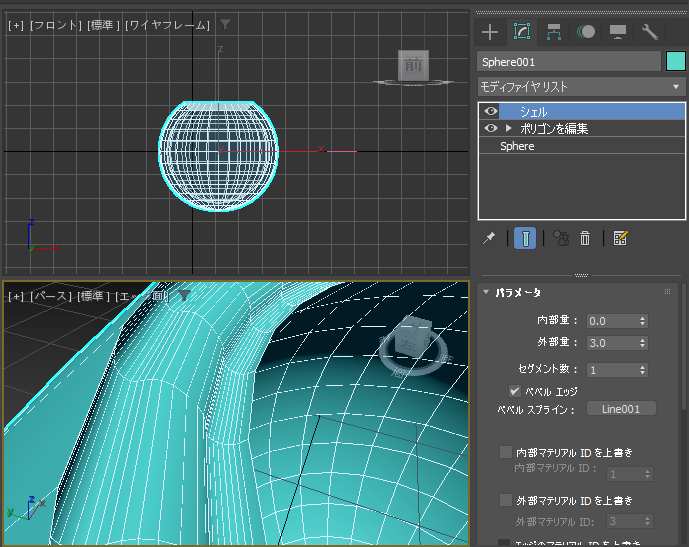The width and height of the screenshot is (689, 547).
Task: Toggle visibility eye of シェル modifier
Action: [x=491, y=111]
